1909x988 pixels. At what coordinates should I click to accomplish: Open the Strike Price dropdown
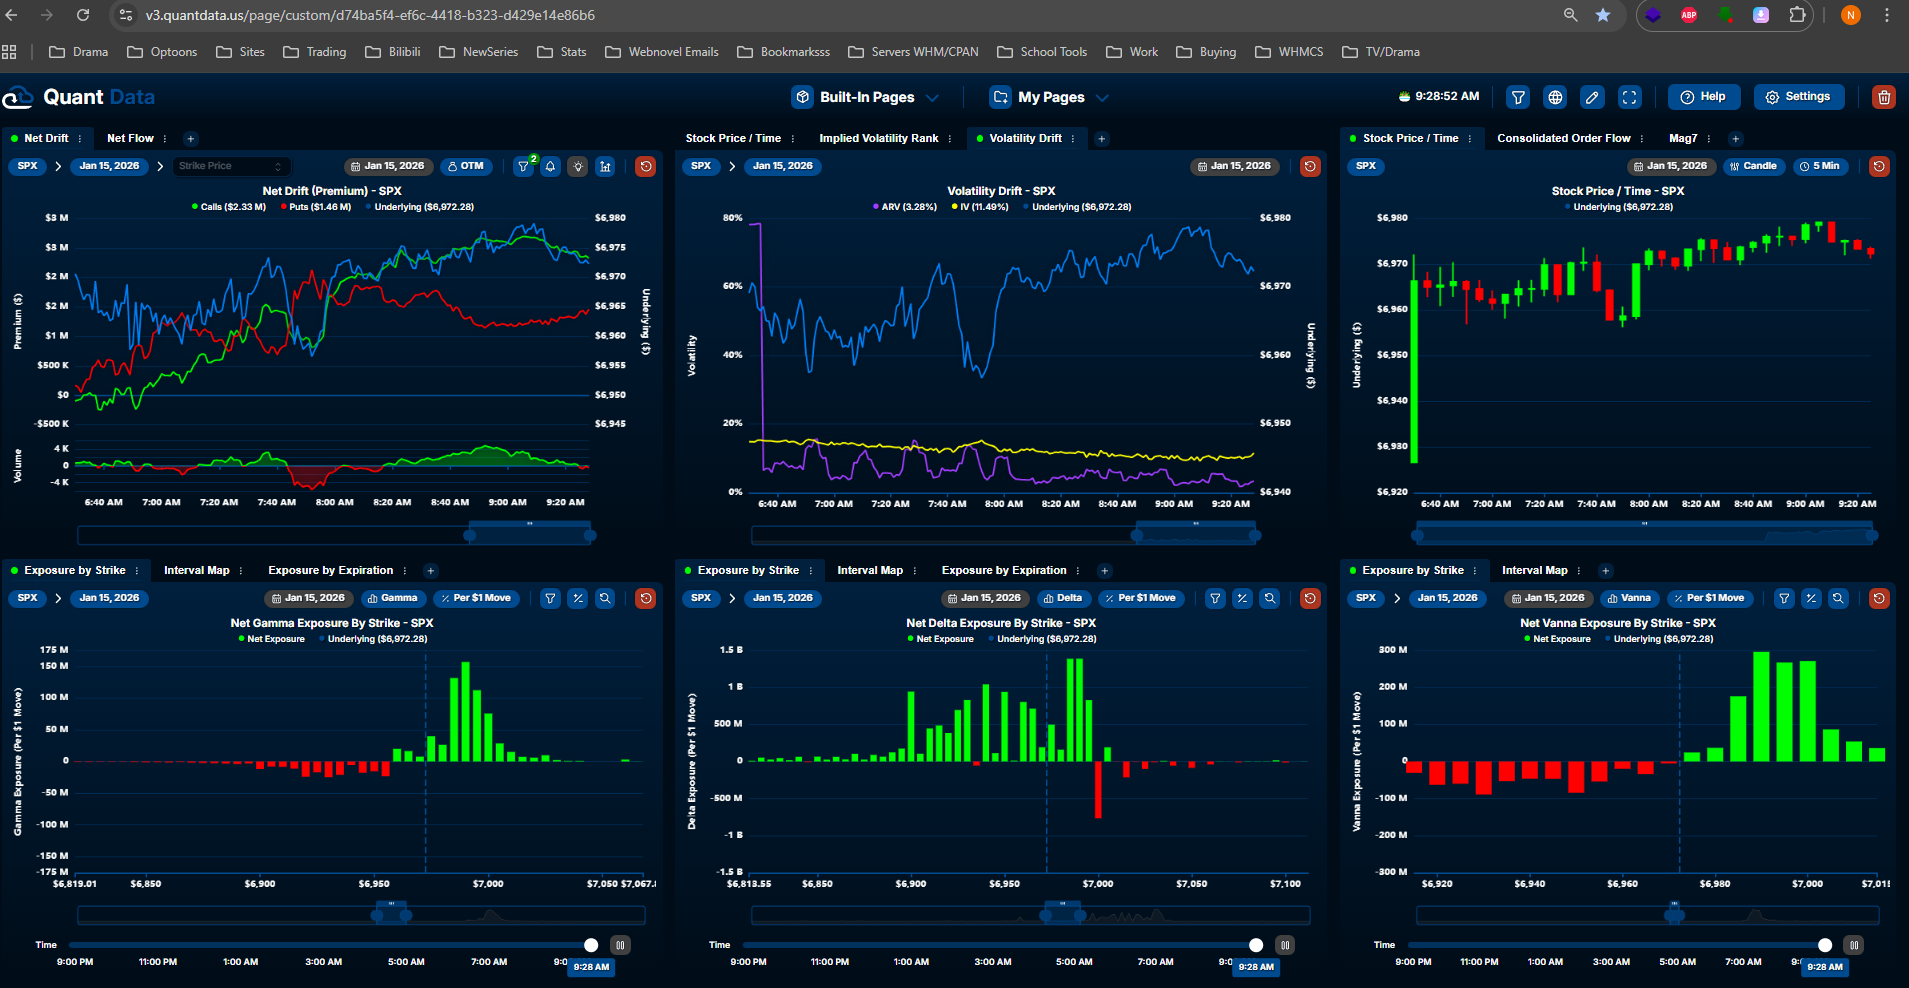click(x=231, y=166)
